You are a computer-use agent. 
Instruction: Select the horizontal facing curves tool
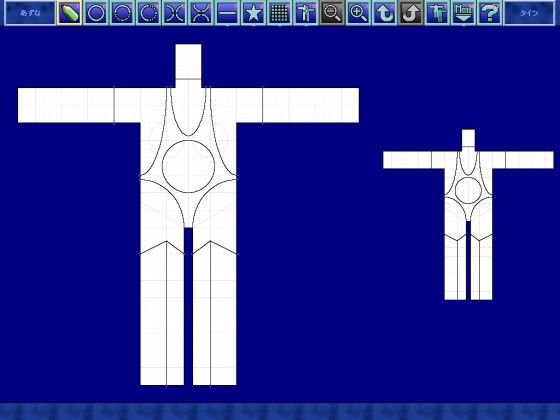click(201, 13)
